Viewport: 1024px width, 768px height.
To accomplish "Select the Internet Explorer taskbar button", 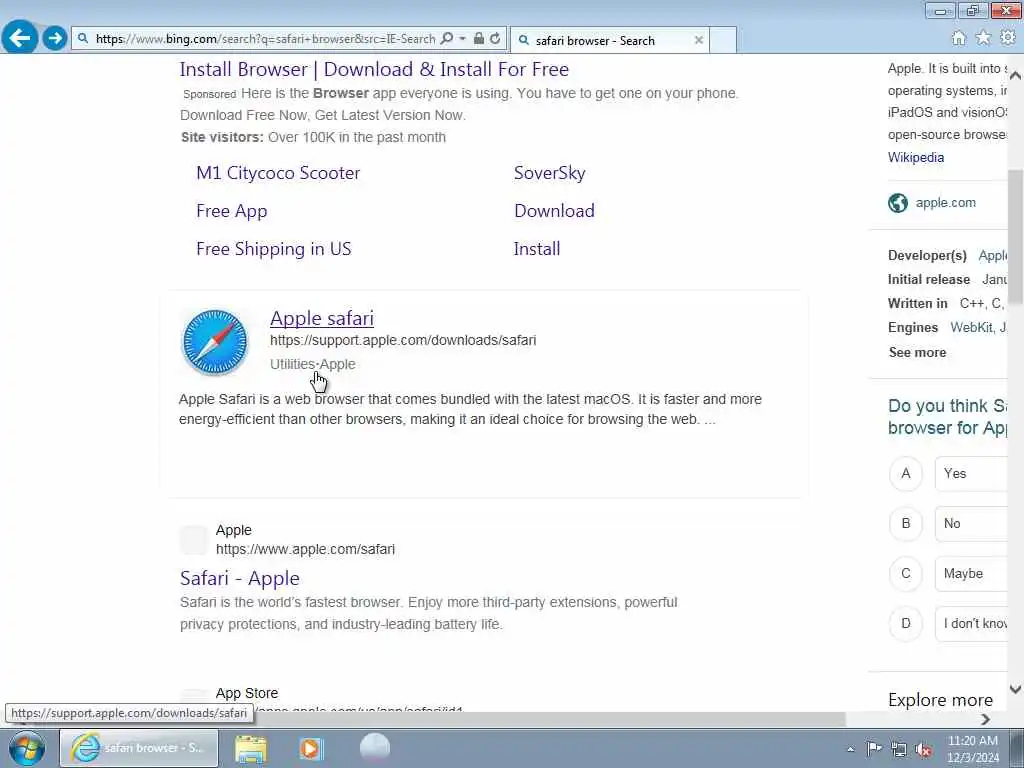I will 139,748.
